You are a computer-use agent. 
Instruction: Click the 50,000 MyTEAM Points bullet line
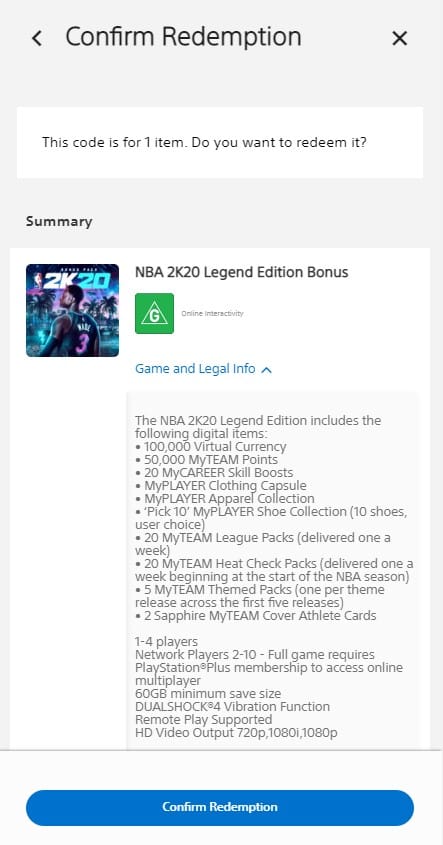pyautogui.click(x=206, y=460)
